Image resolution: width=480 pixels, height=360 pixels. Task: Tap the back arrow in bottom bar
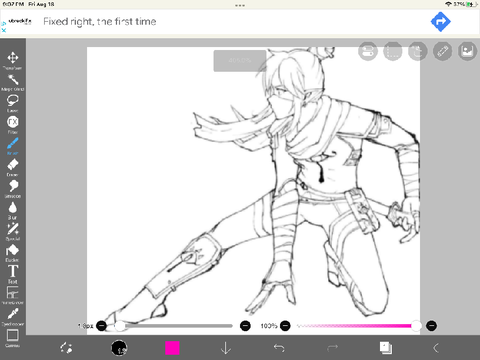click(436, 348)
